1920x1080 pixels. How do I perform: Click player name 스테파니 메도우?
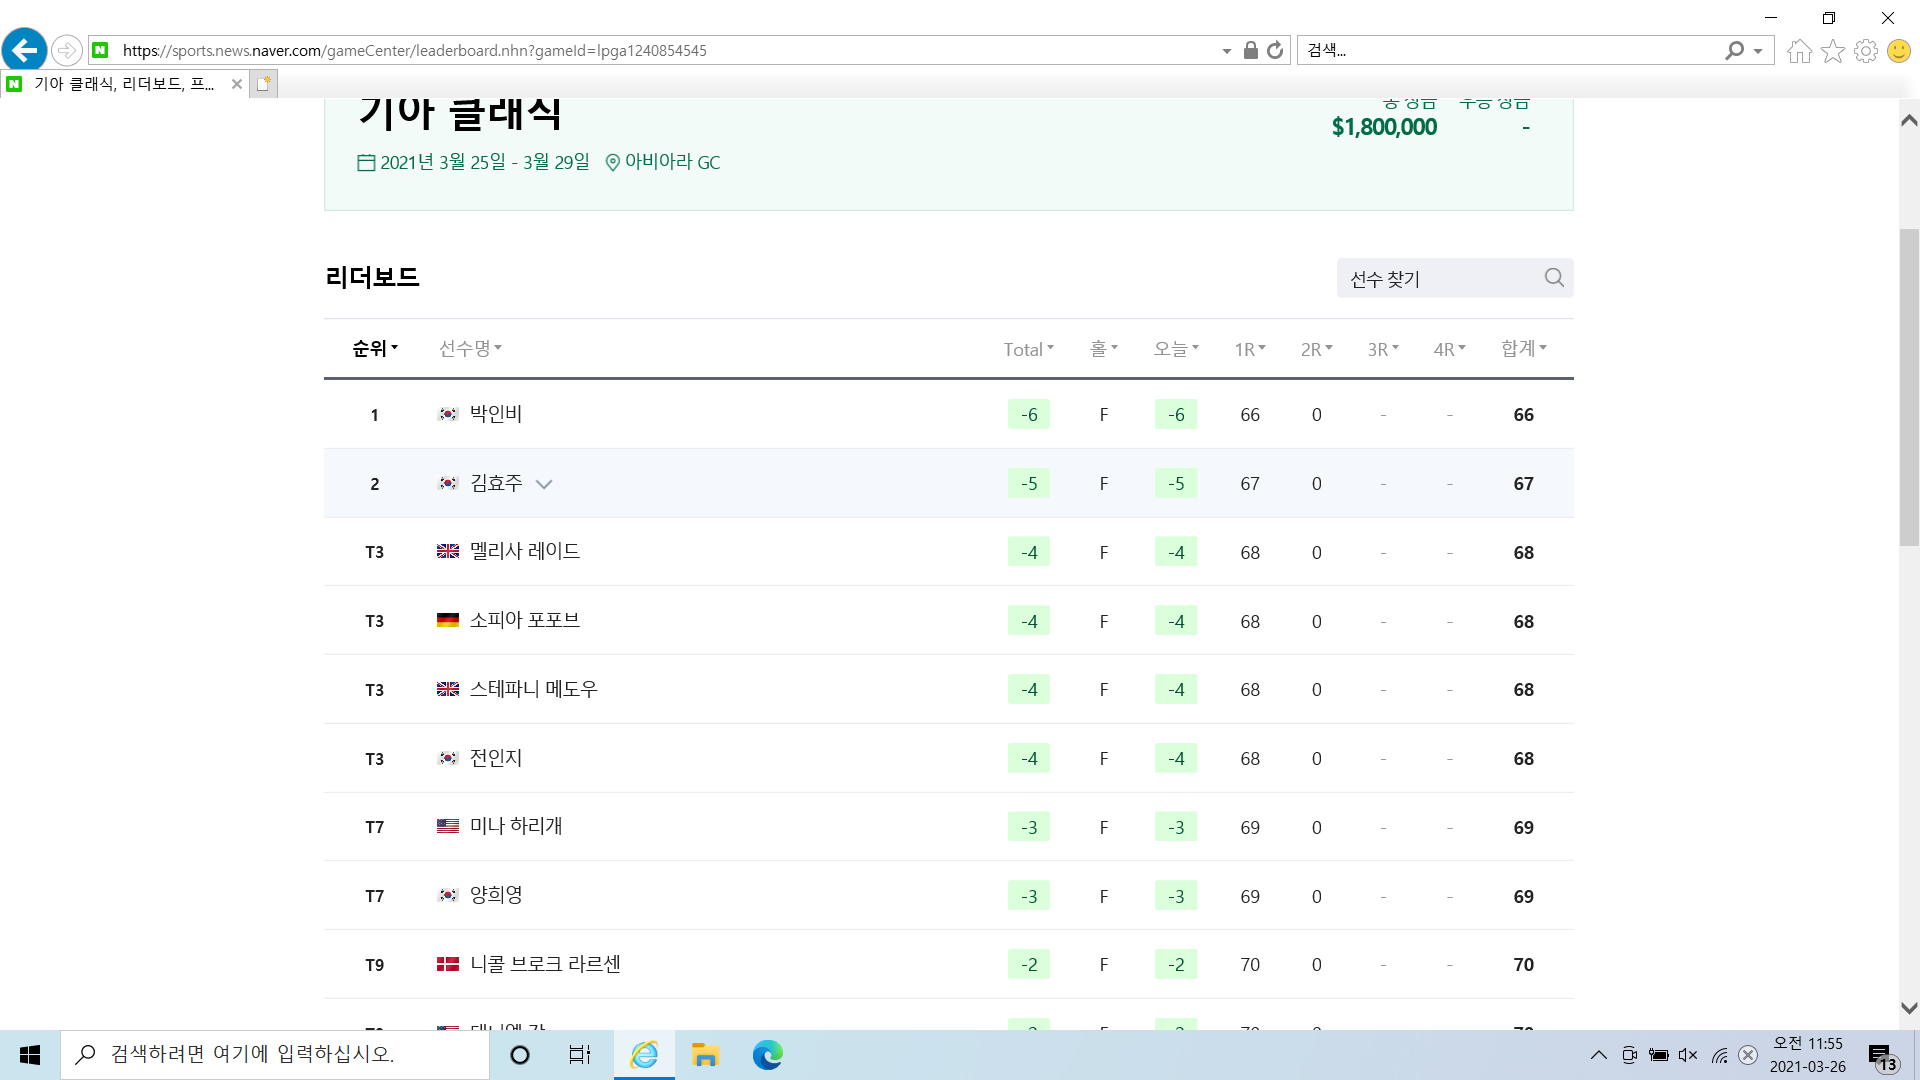click(534, 689)
